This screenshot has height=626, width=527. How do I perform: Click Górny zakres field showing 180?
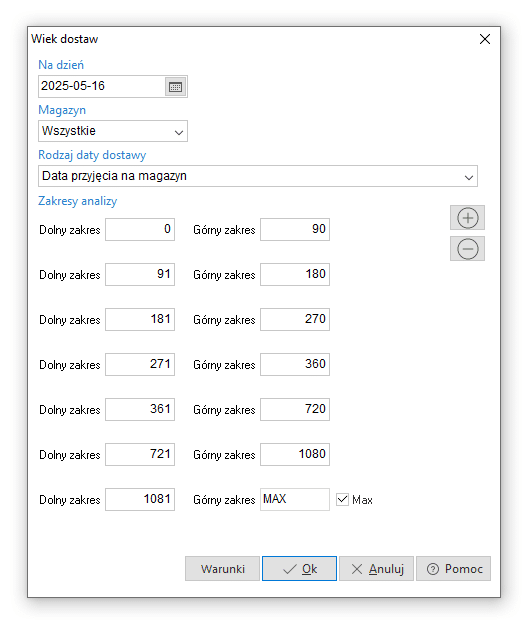(295, 274)
